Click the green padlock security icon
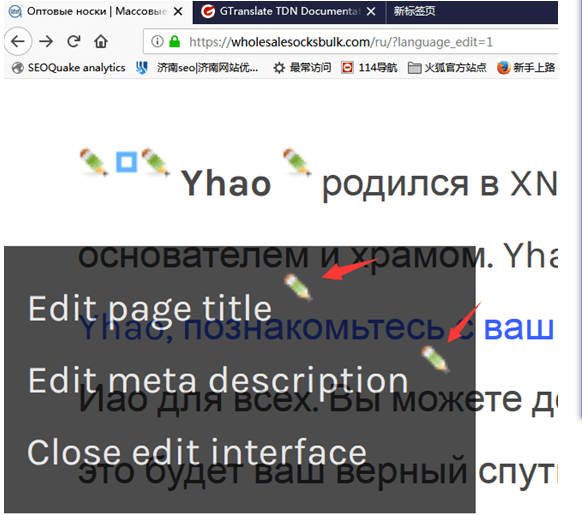 point(174,41)
